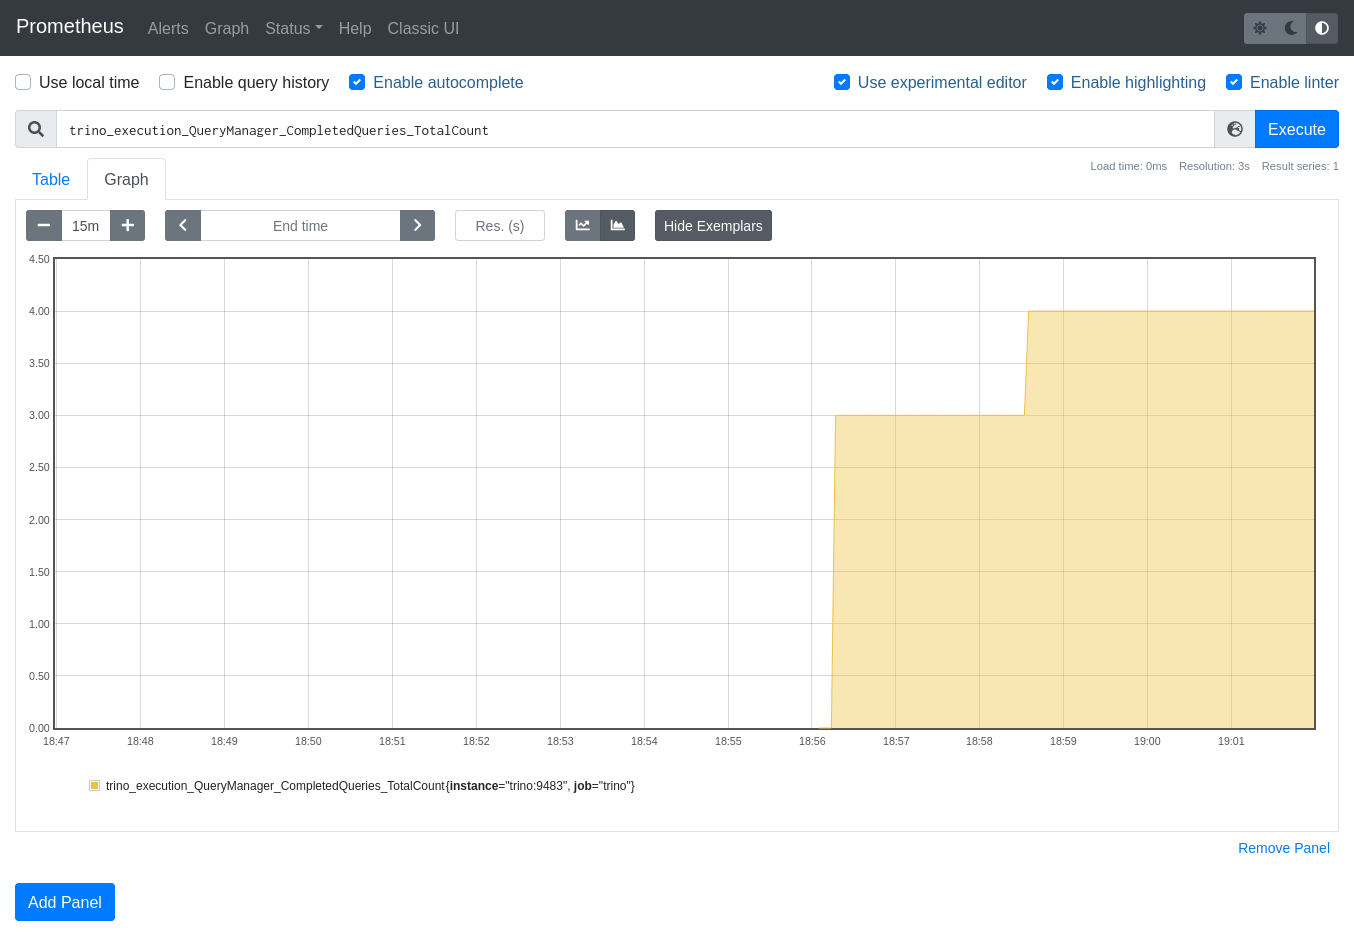Disable the Enable linter checkbox
The image size is (1354, 937).
pos(1233,82)
